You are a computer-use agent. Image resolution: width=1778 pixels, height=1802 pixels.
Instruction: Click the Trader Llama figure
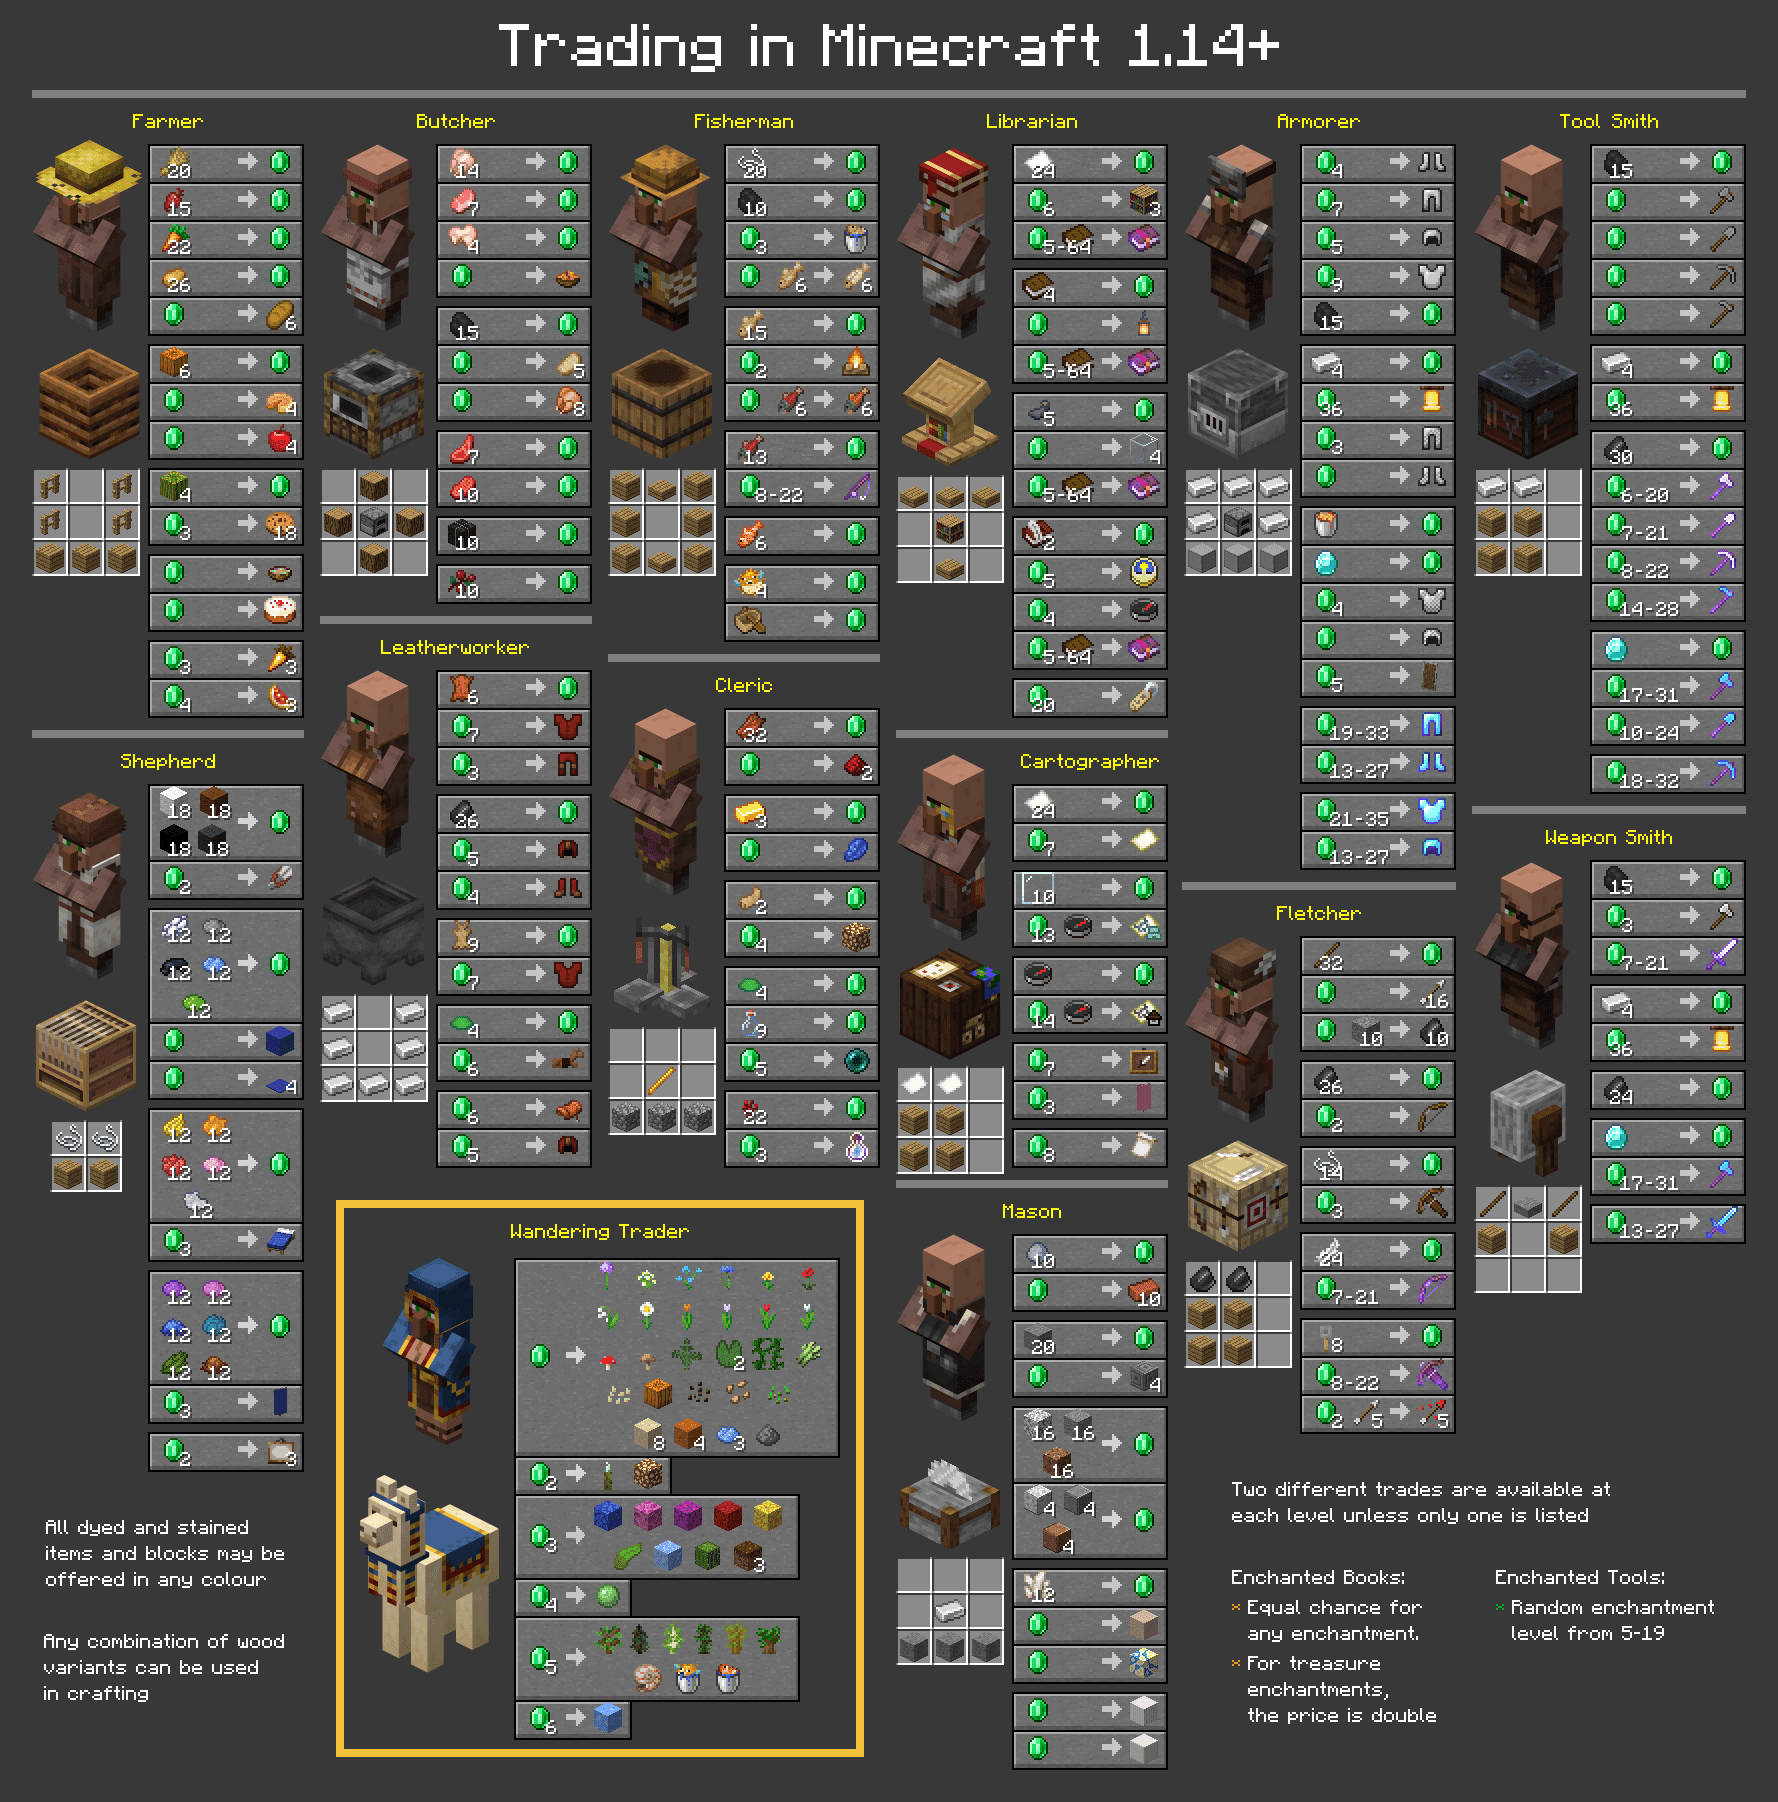[428, 1572]
